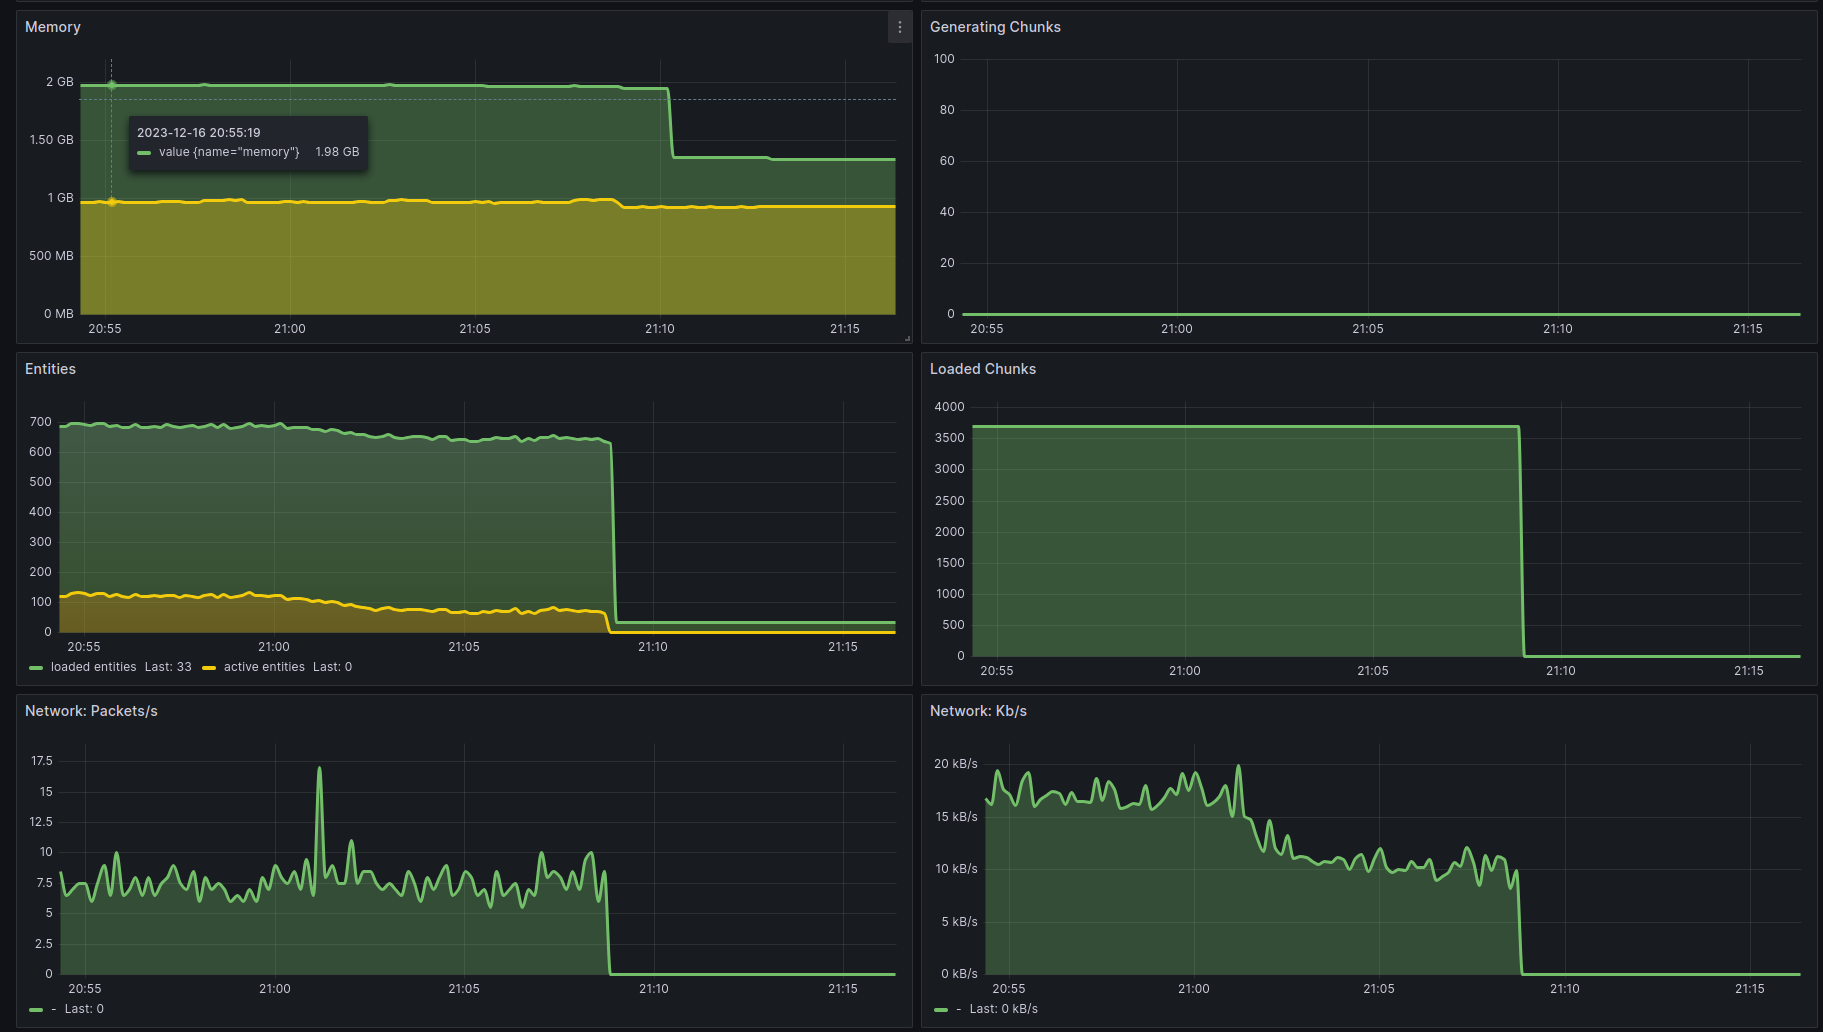Open the Entities panel title
The height and width of the screenshot is (1032, 1823).
pos(50,369)
